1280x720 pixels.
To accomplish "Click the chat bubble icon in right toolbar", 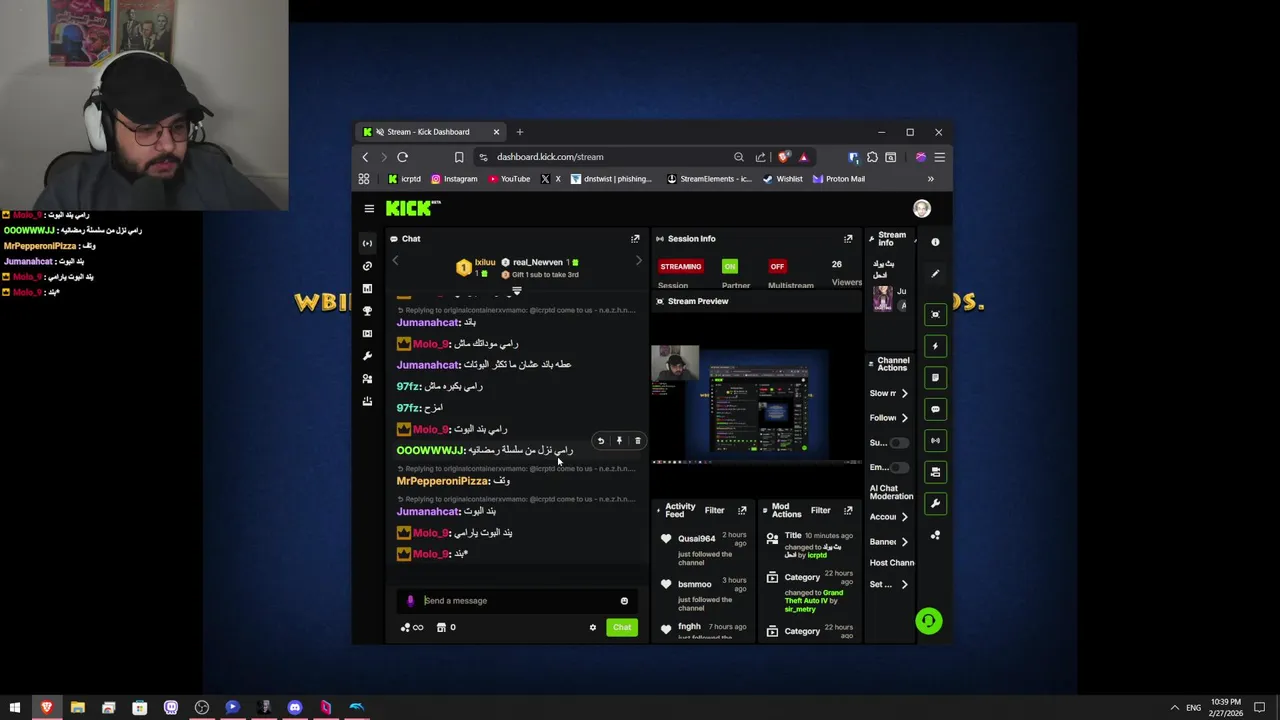I will click(x=935, y=409).
